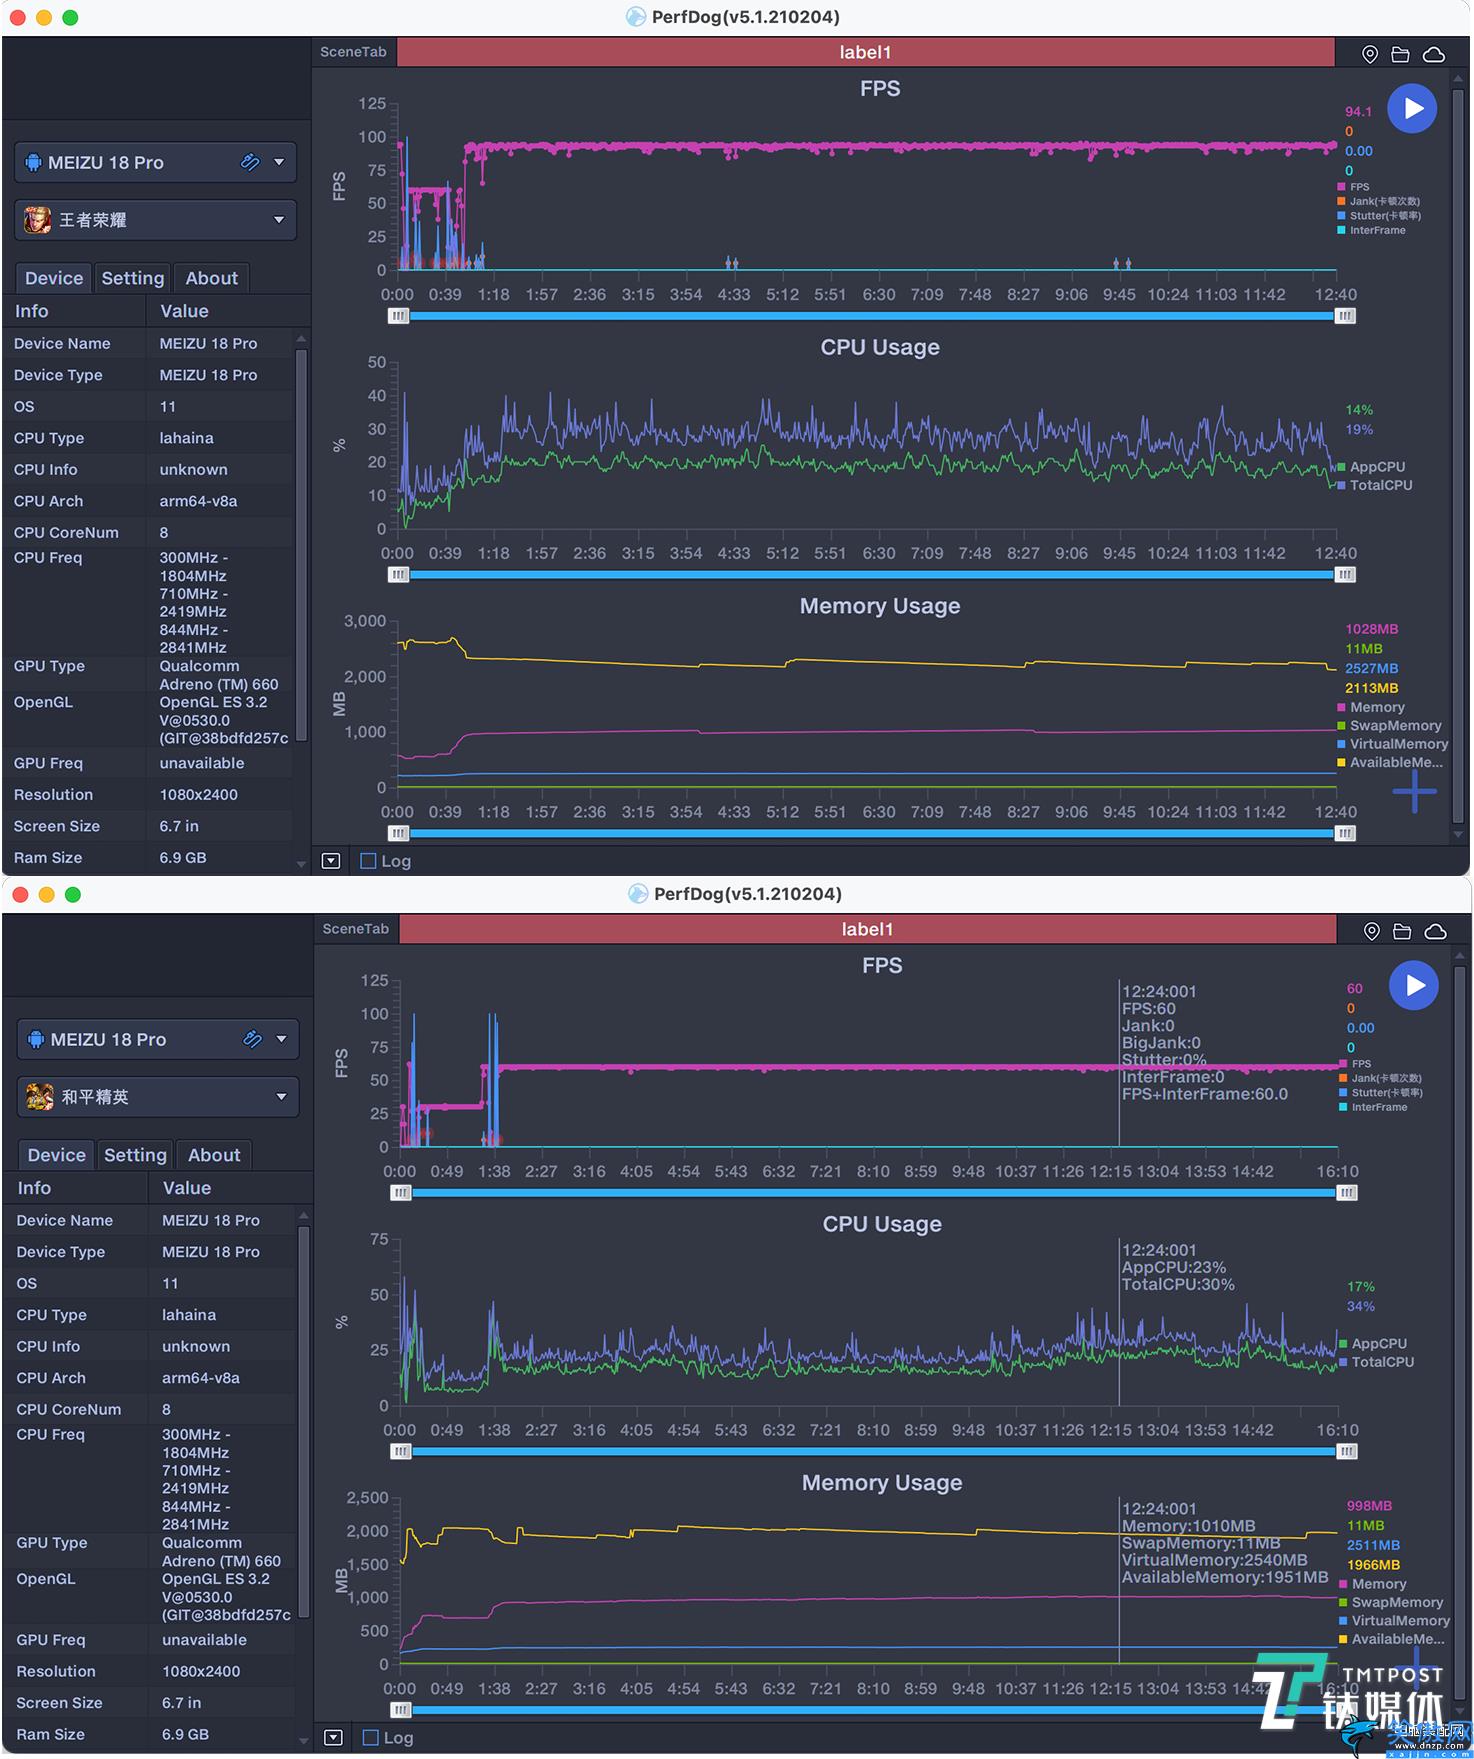Click the Value column header in the bottom window

(229, 1188)
